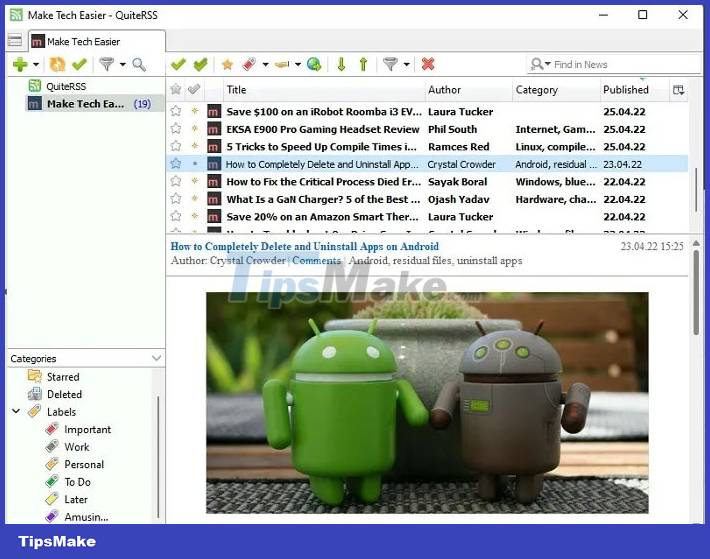Click Mark news read single checkmark icon
710x559 pixels.
pos(178,65)
